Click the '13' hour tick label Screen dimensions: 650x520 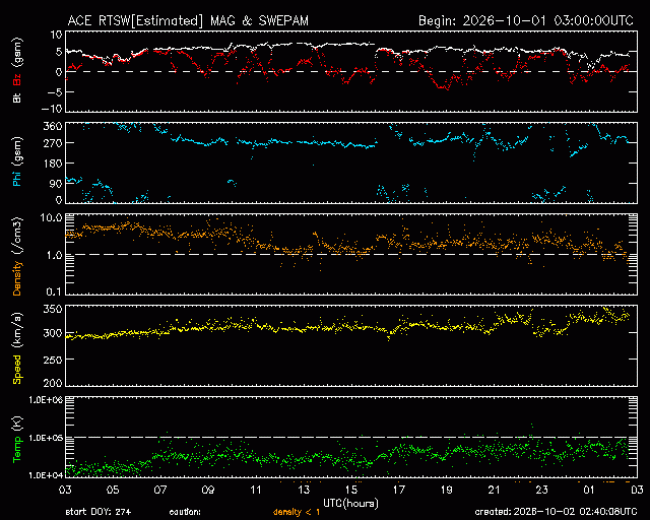[303, 490]
